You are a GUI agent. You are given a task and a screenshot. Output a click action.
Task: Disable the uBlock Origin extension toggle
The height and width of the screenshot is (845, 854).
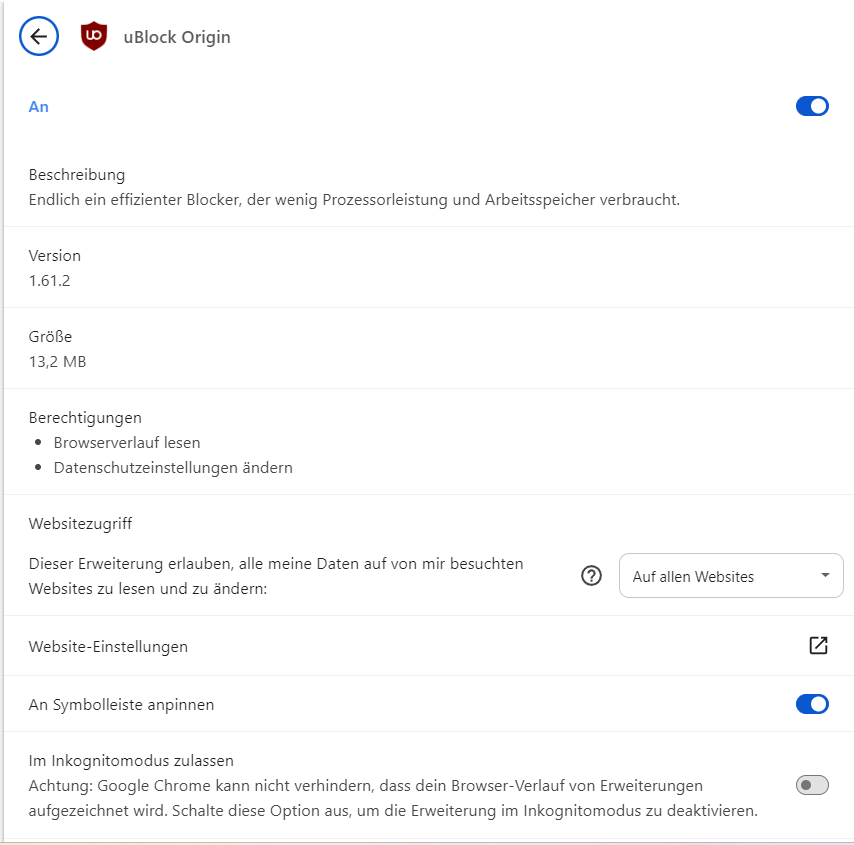coord(812,106)
